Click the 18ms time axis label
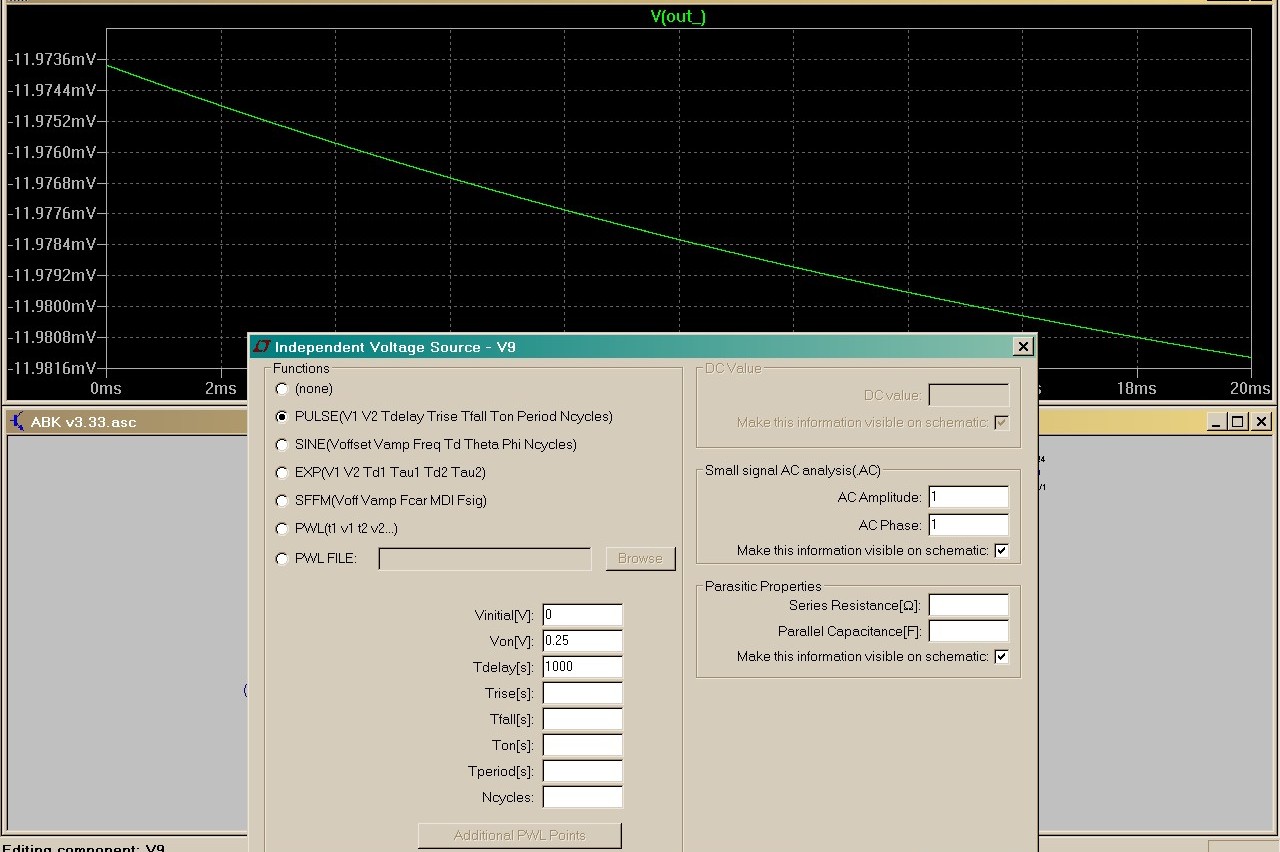The height and width of the screenshot is (852, 1280). point(1136,388)
